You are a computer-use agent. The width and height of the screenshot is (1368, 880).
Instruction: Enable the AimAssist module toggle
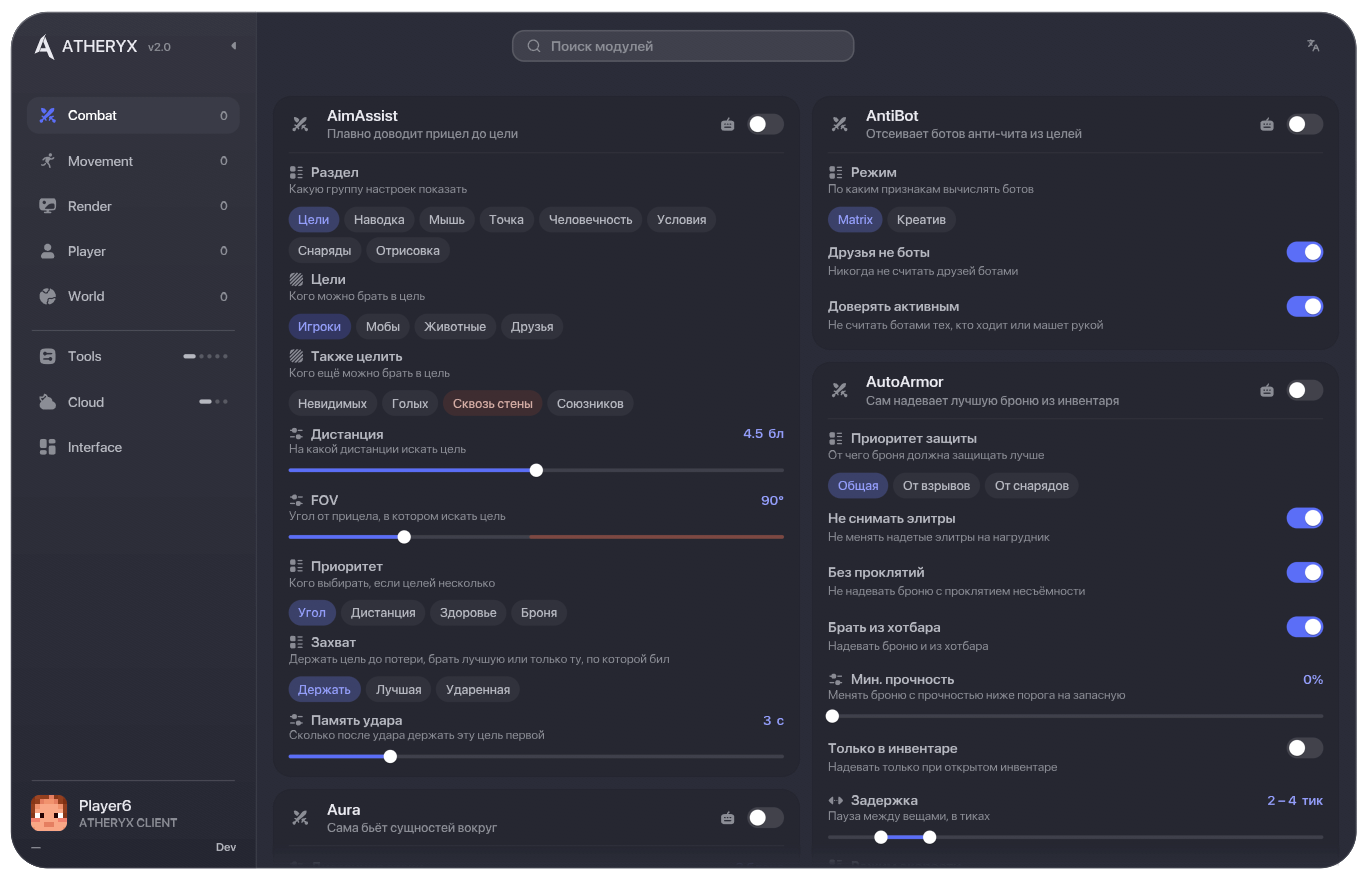[x=765, y=124]
